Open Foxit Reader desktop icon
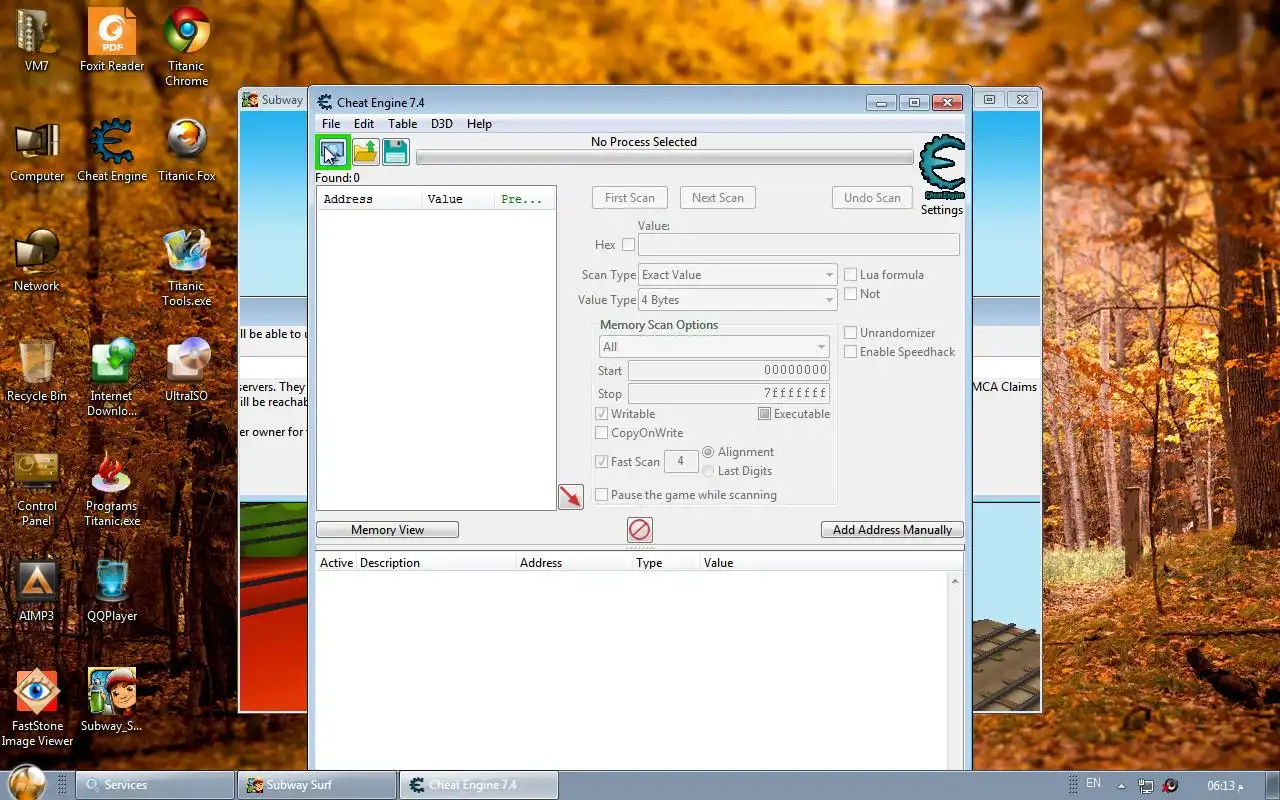1280x800 pixels. 112,41
